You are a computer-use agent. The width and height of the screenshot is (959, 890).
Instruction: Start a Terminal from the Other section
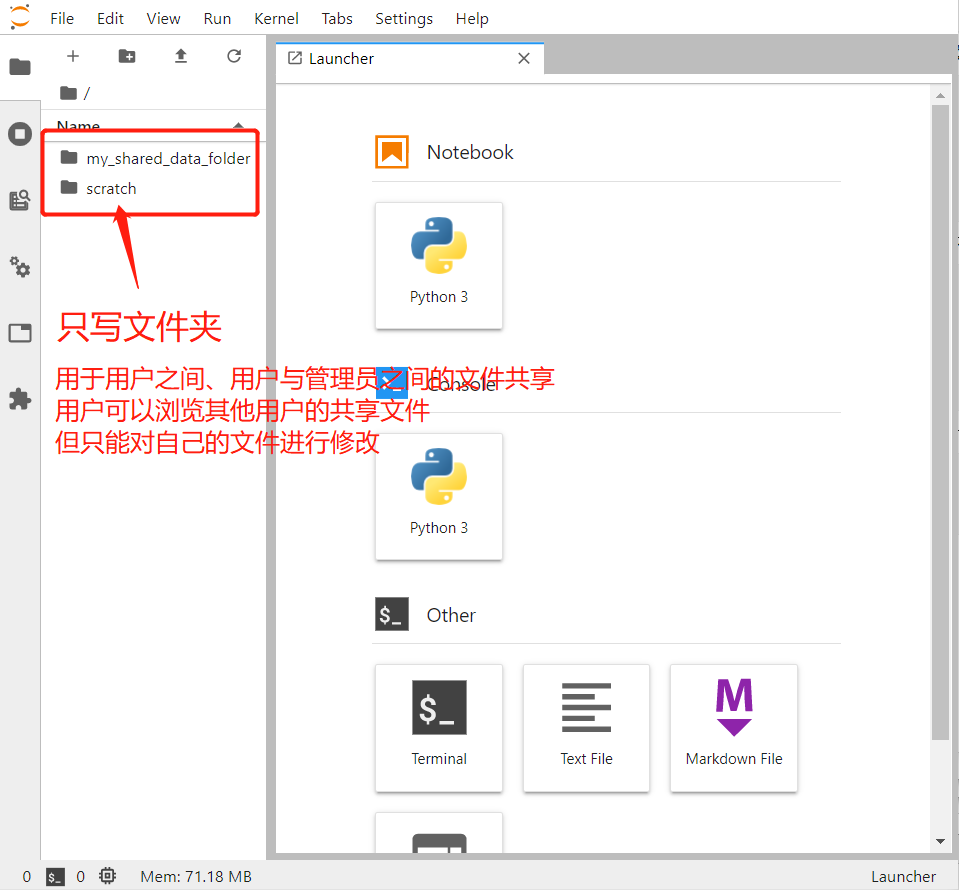pos(438,728)
